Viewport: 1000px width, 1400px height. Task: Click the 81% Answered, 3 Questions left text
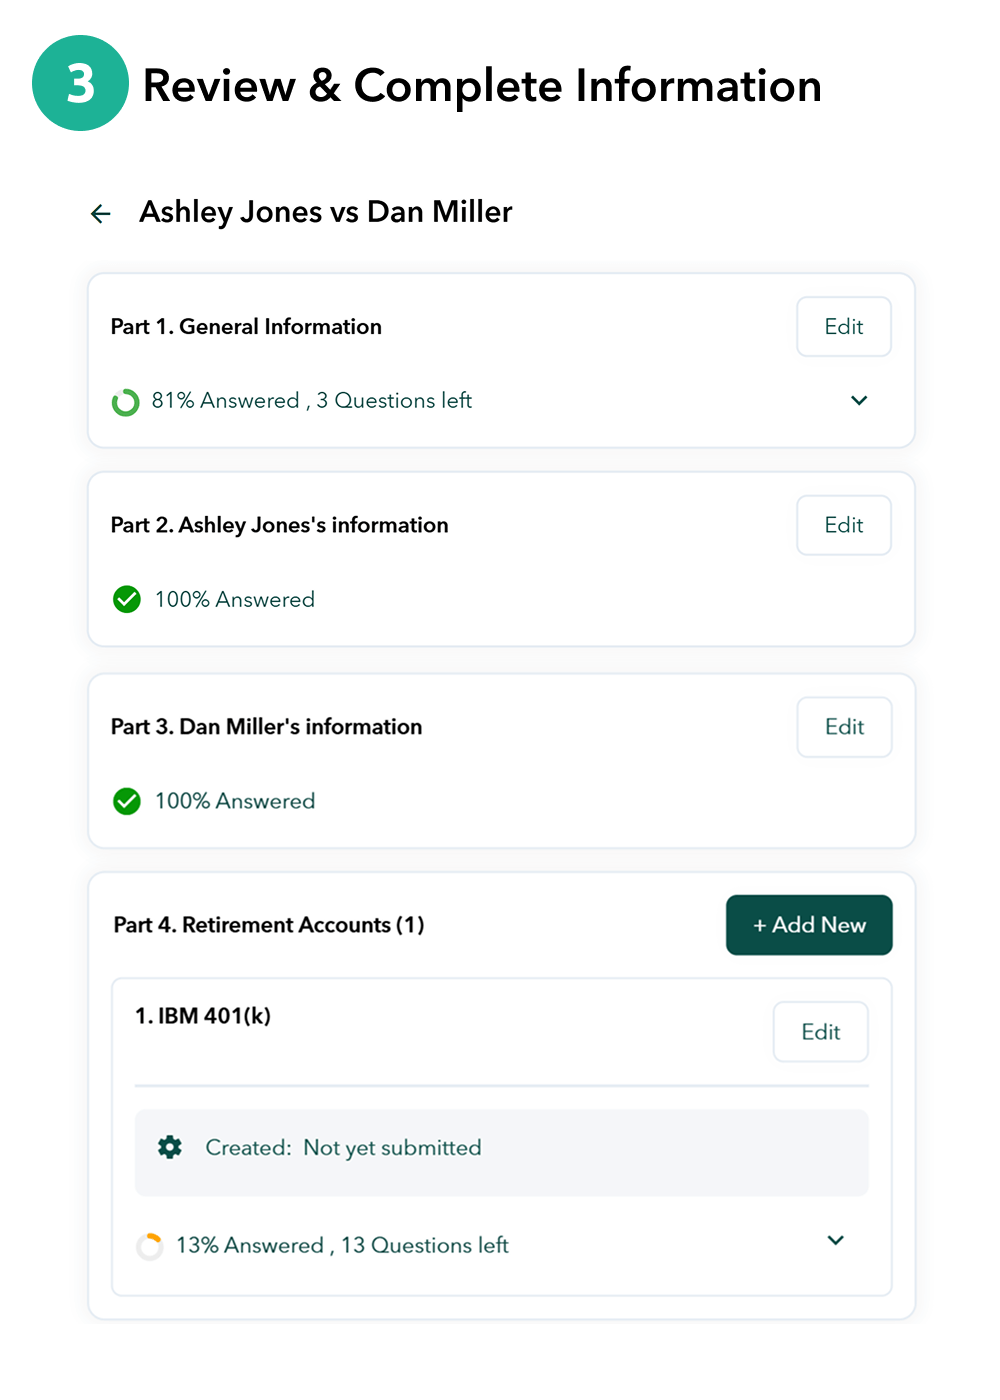(311, 401)
